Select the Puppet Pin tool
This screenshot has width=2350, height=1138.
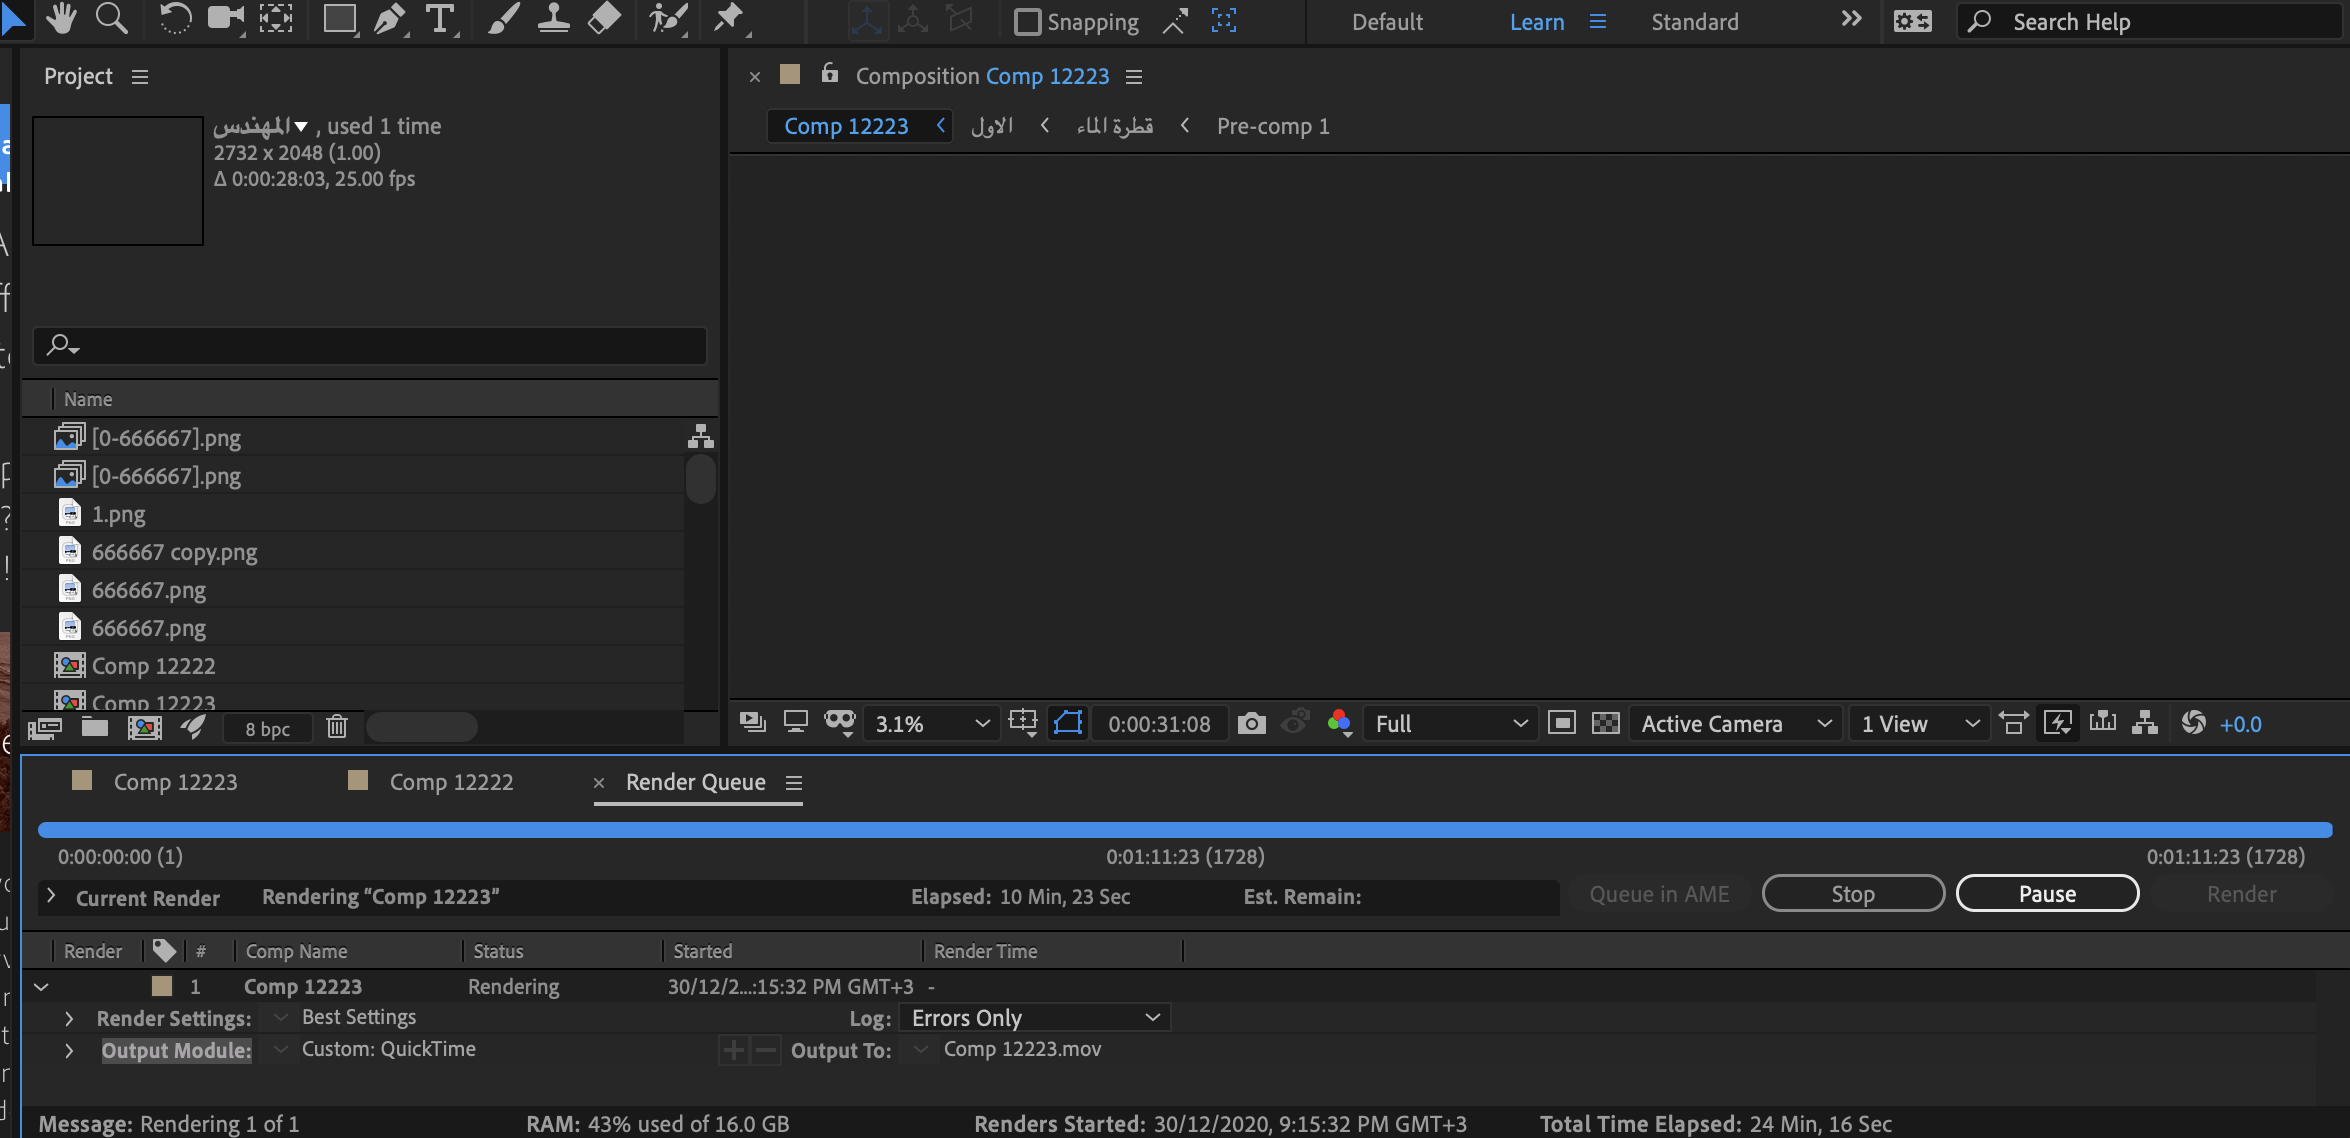click(x=730, y=20)
